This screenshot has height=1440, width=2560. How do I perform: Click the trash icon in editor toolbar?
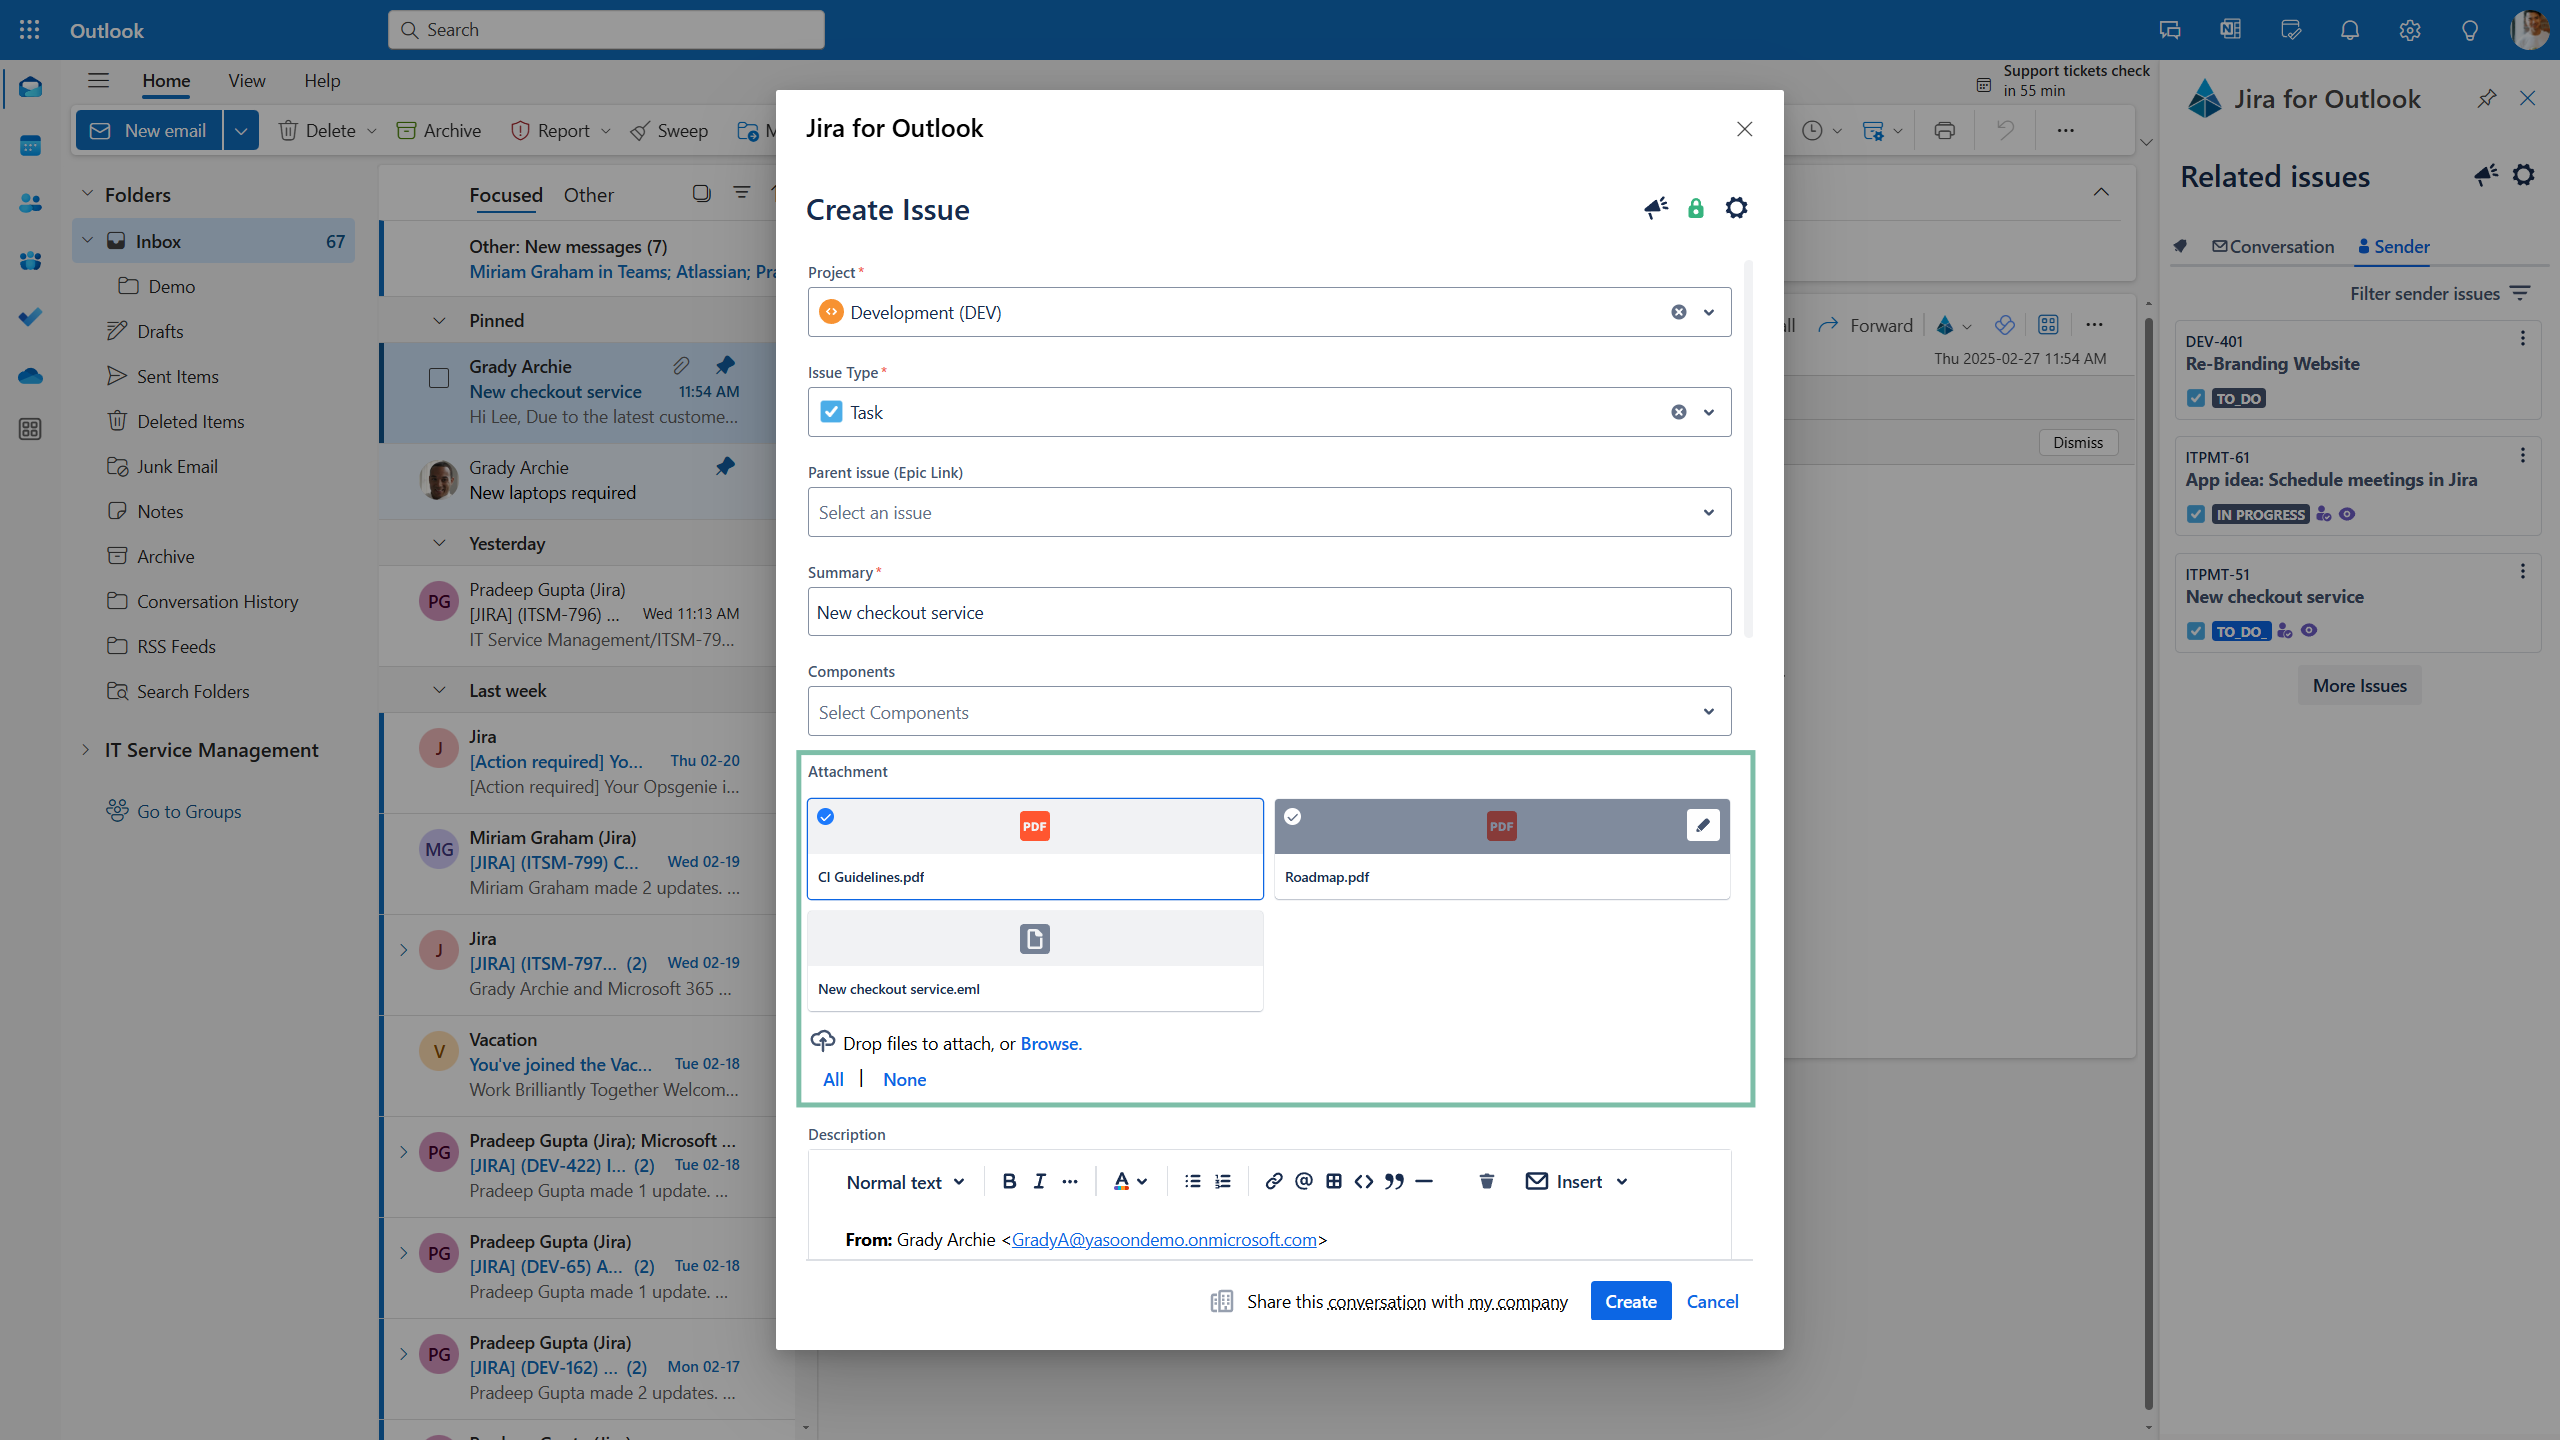click(1486, 1181)
